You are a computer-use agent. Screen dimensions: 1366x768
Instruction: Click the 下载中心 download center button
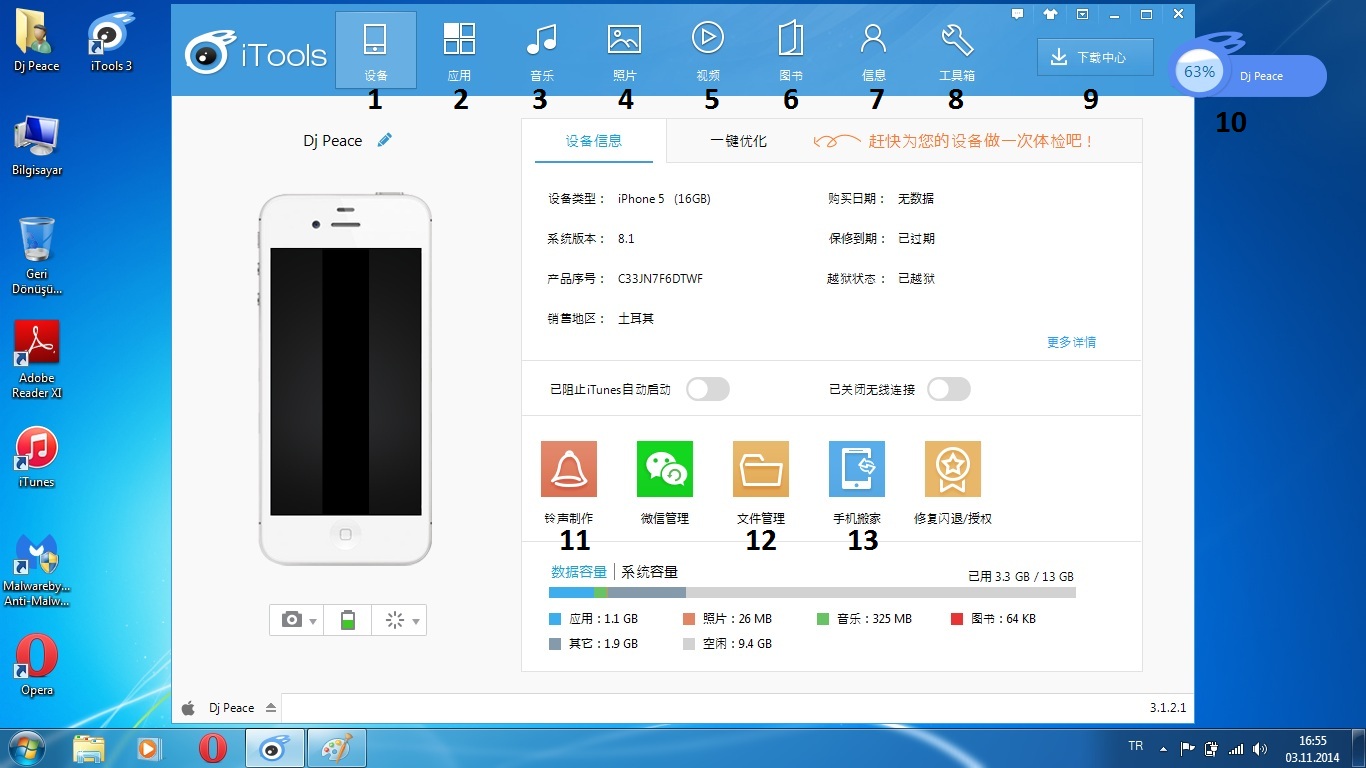1095,58
